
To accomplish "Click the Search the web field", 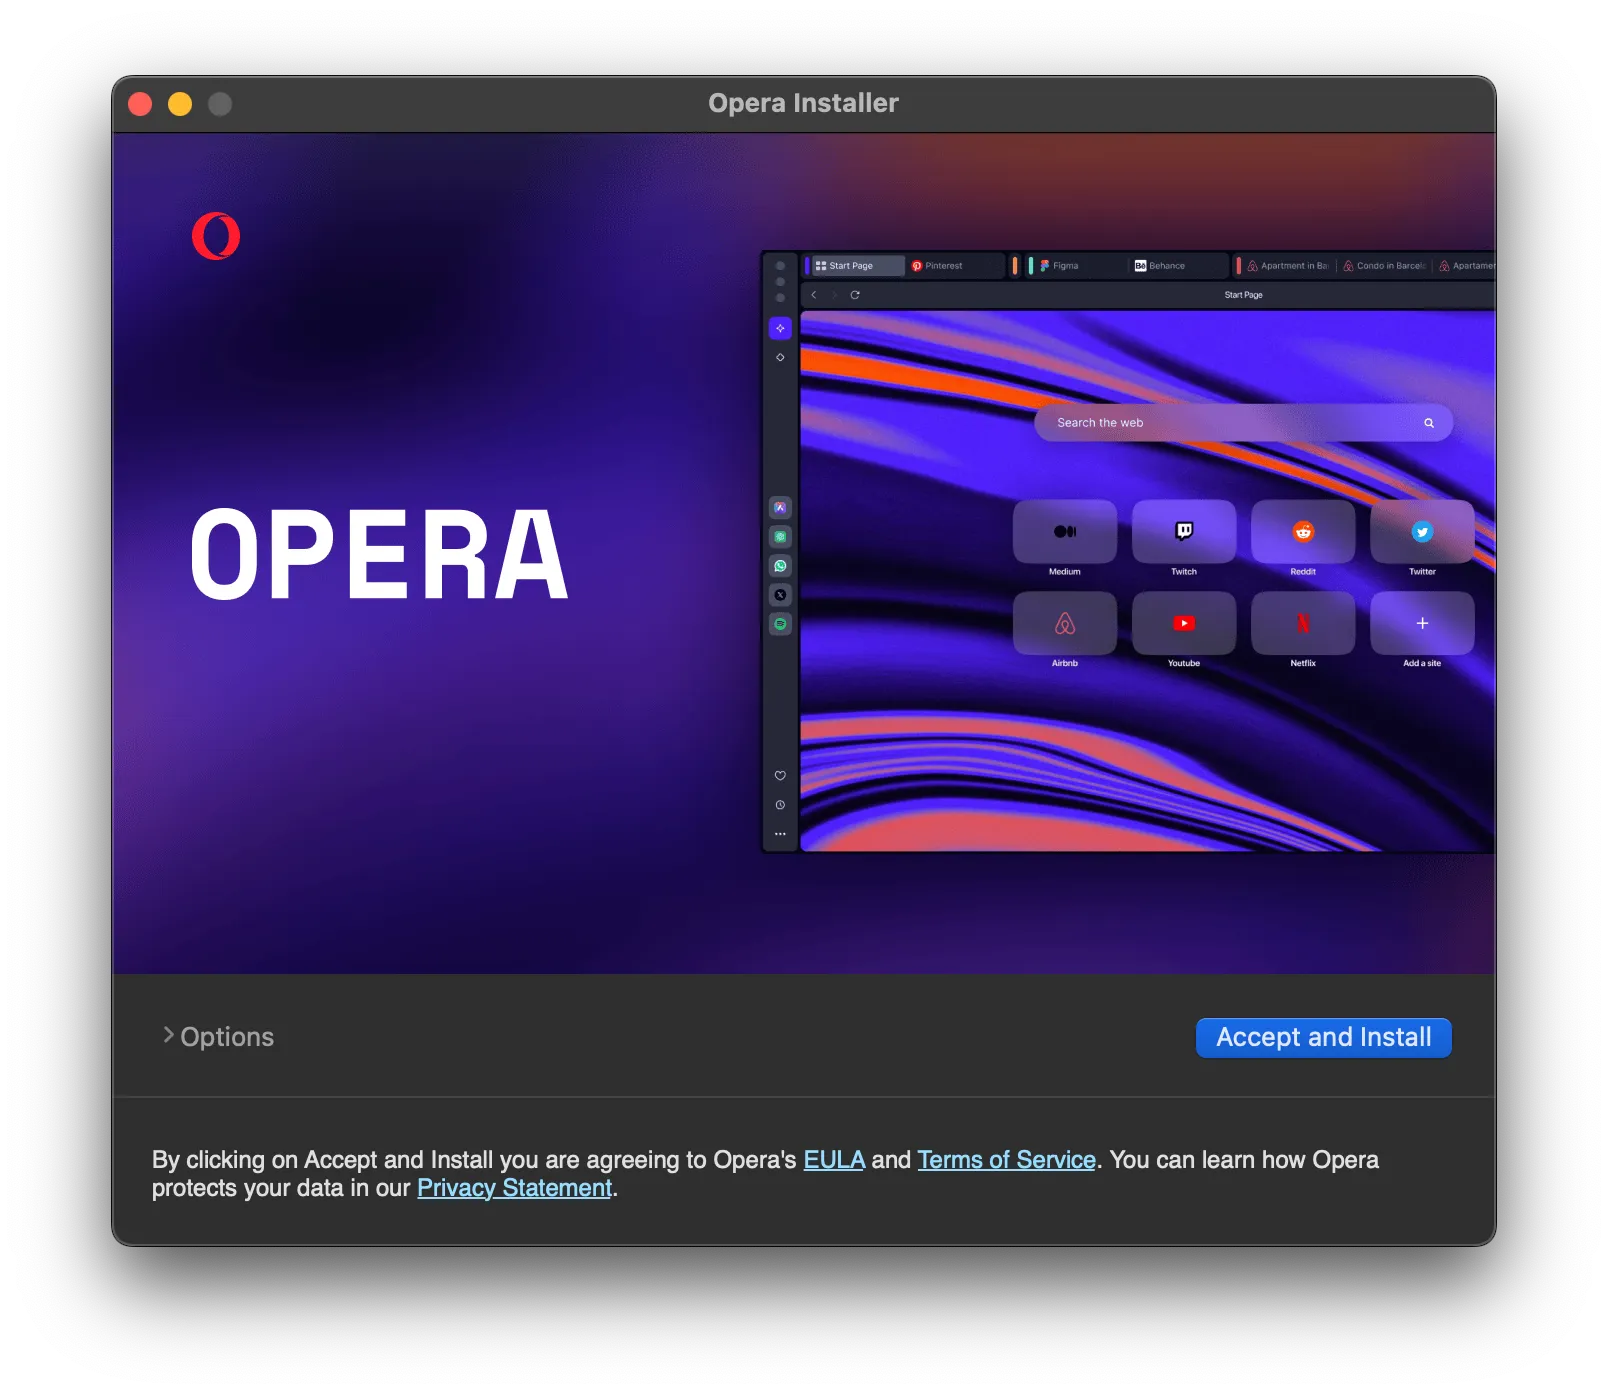I will click(1230, 423).
